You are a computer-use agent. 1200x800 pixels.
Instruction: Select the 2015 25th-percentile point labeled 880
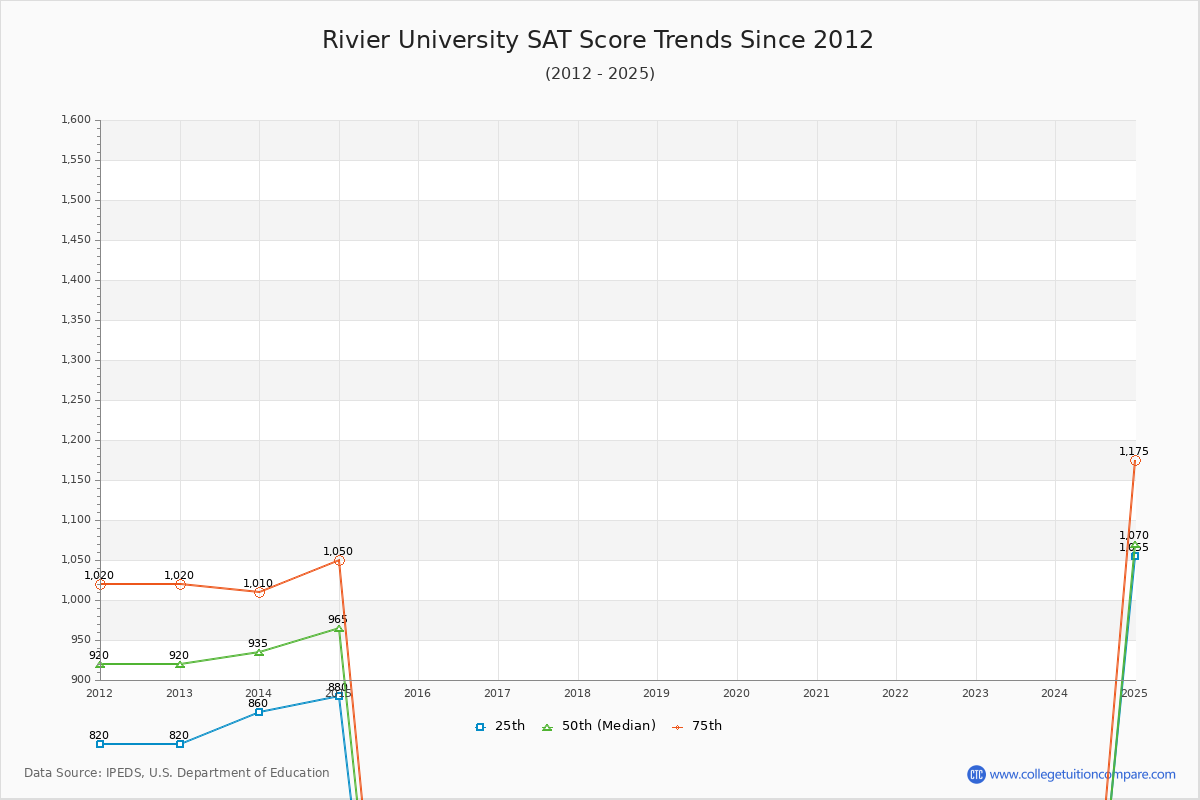[339, 696]
